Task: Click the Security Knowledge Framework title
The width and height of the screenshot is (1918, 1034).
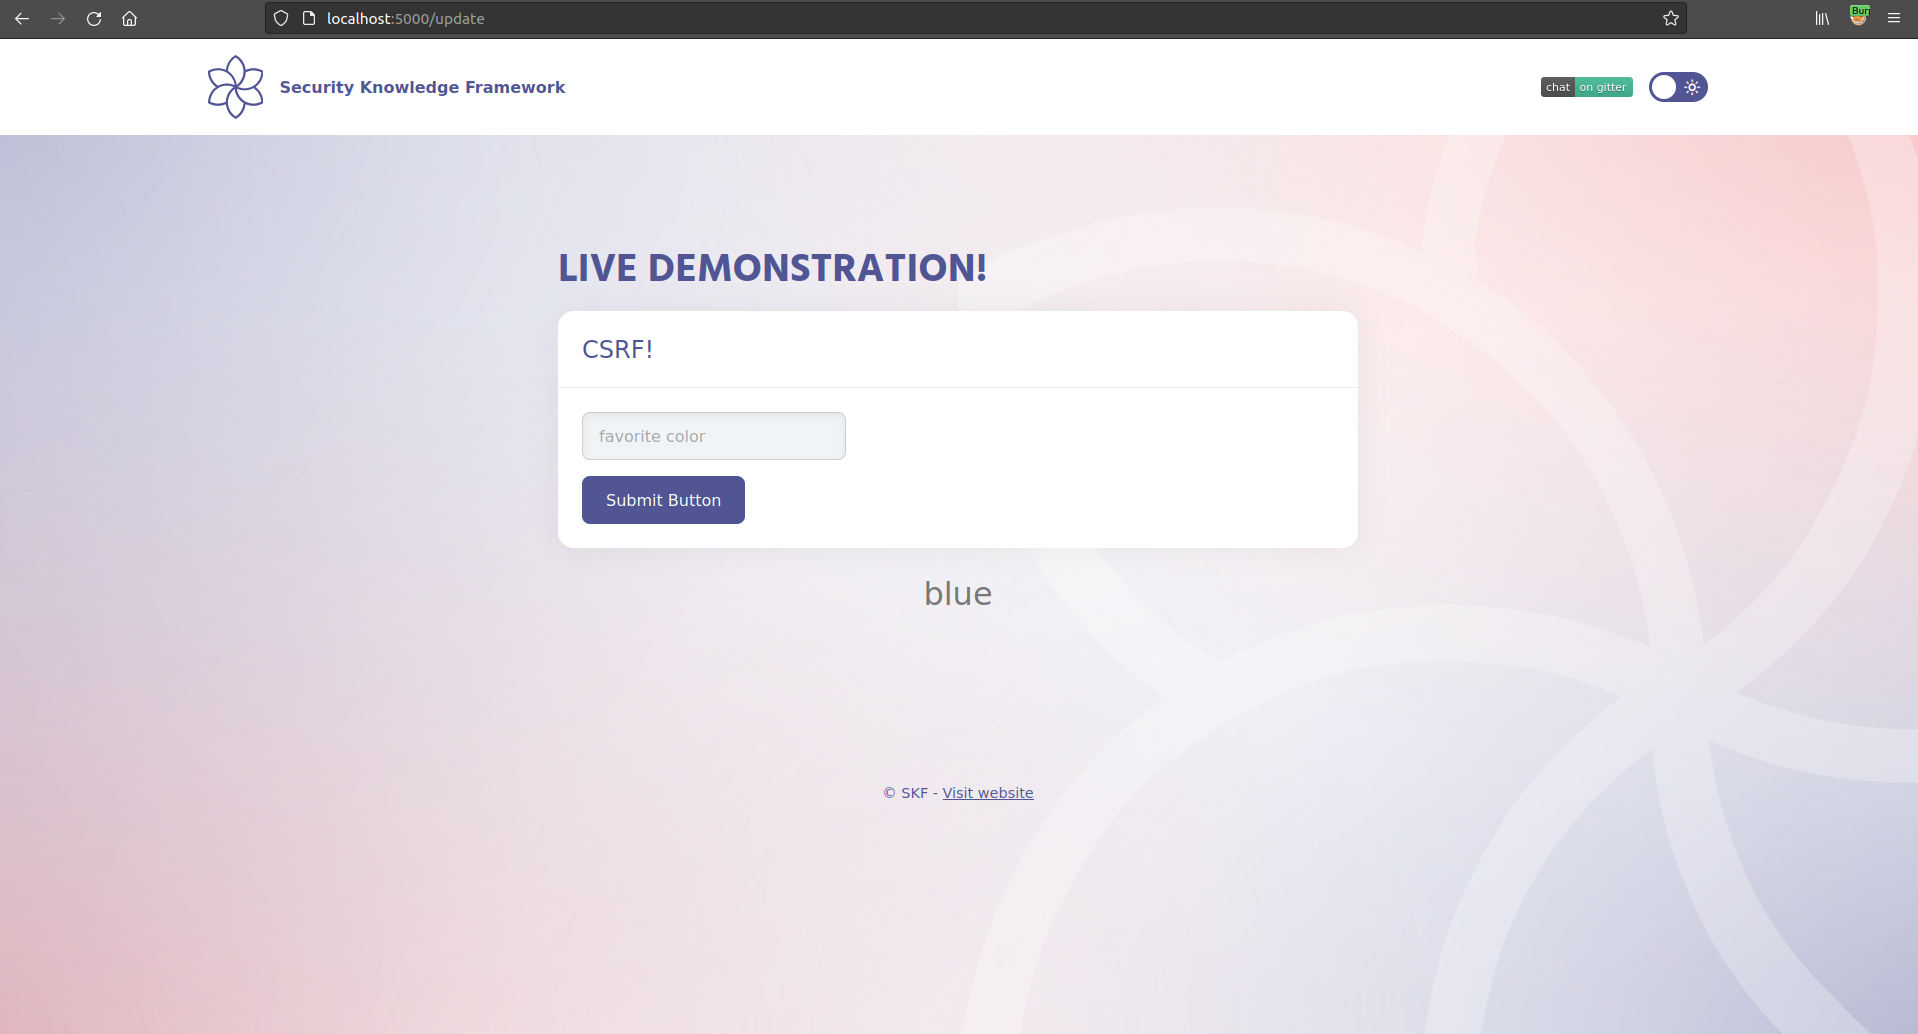Action: 423,87
